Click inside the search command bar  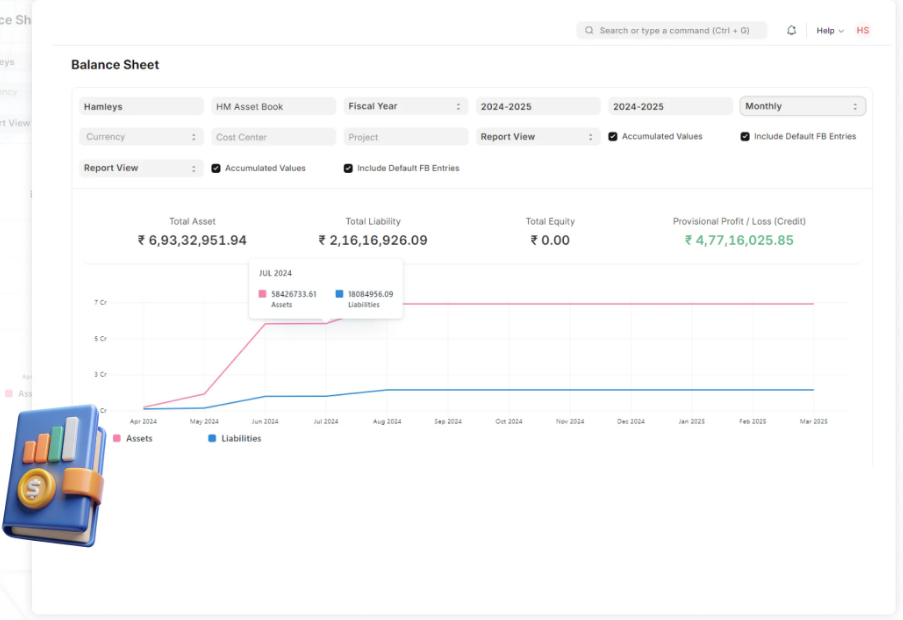coord(670,30)
